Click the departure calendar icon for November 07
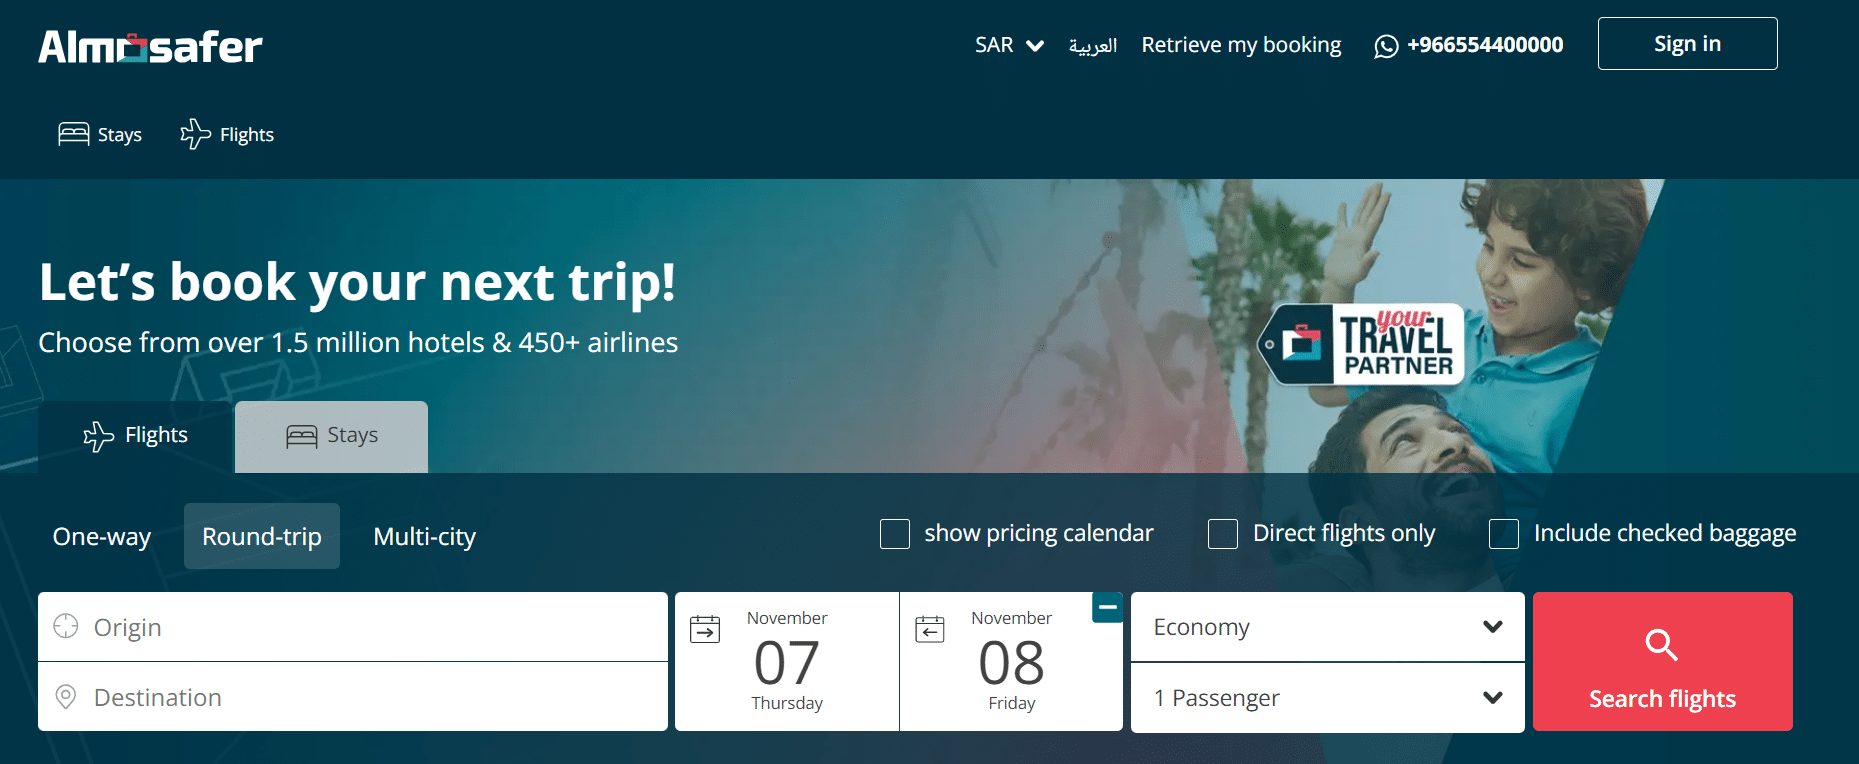The image size is (1859, 764). pos(705,629)
